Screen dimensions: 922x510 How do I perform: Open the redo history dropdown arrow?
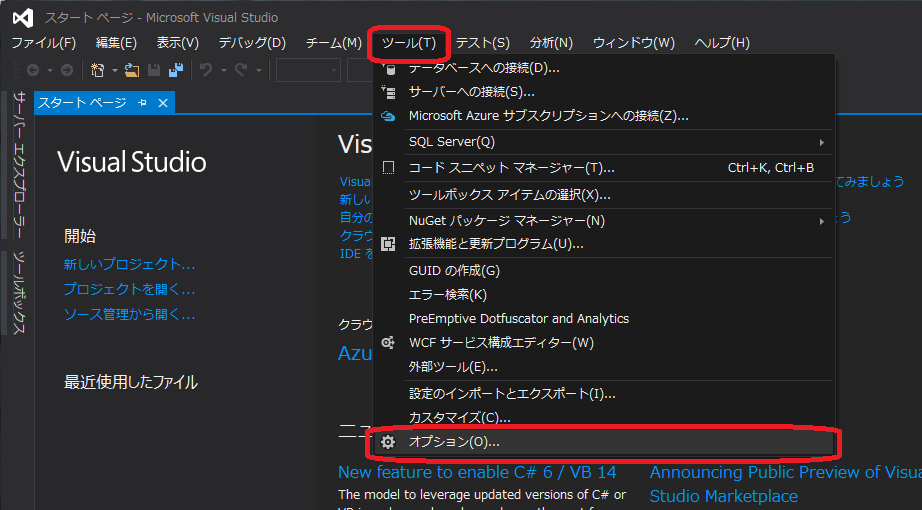(259, 71)
